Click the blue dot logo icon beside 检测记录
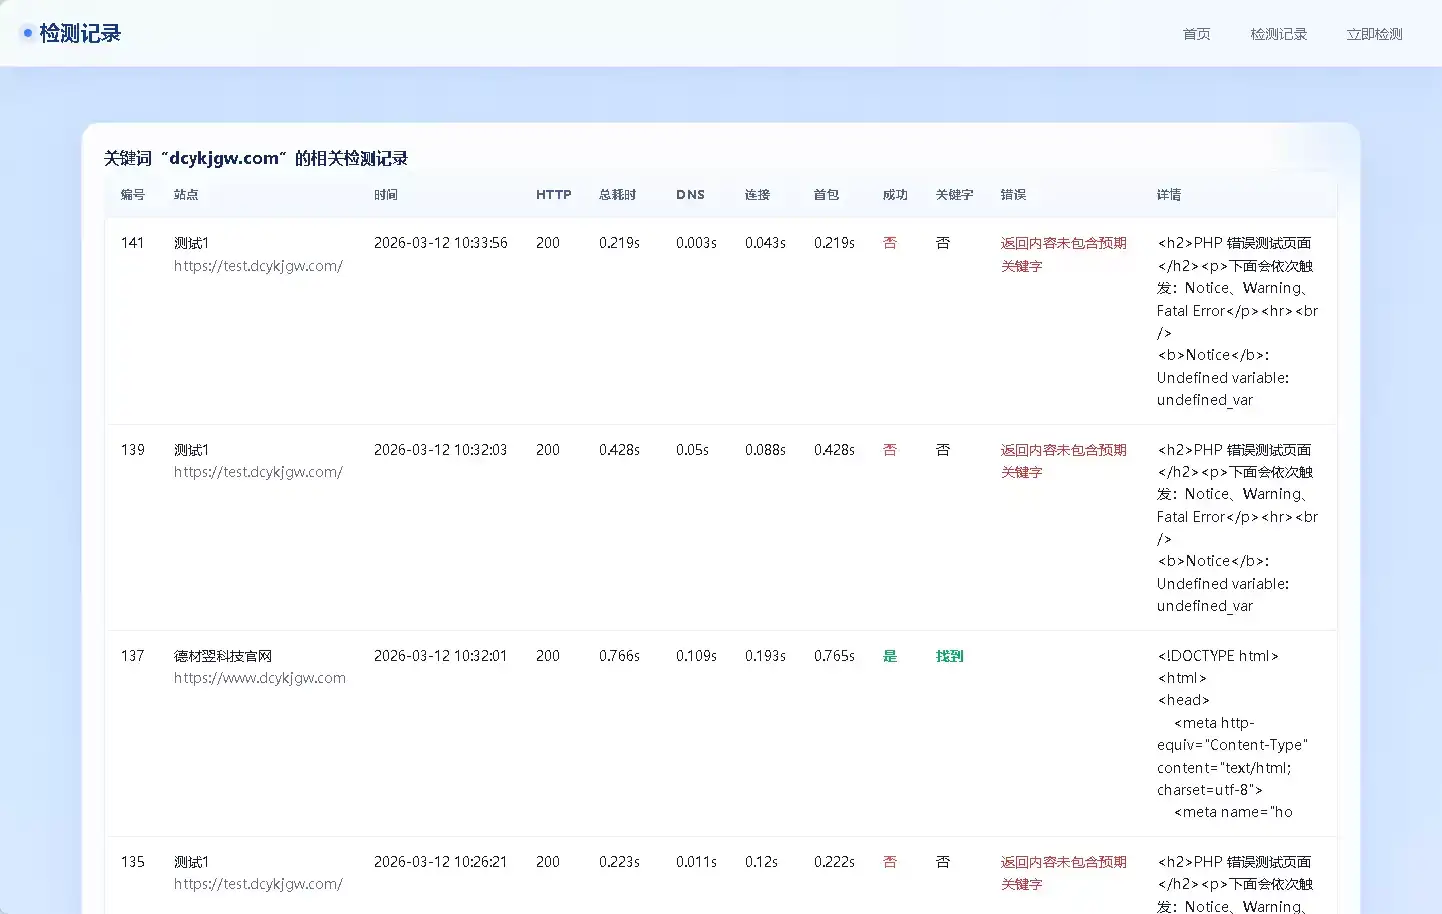 point(28,32)
